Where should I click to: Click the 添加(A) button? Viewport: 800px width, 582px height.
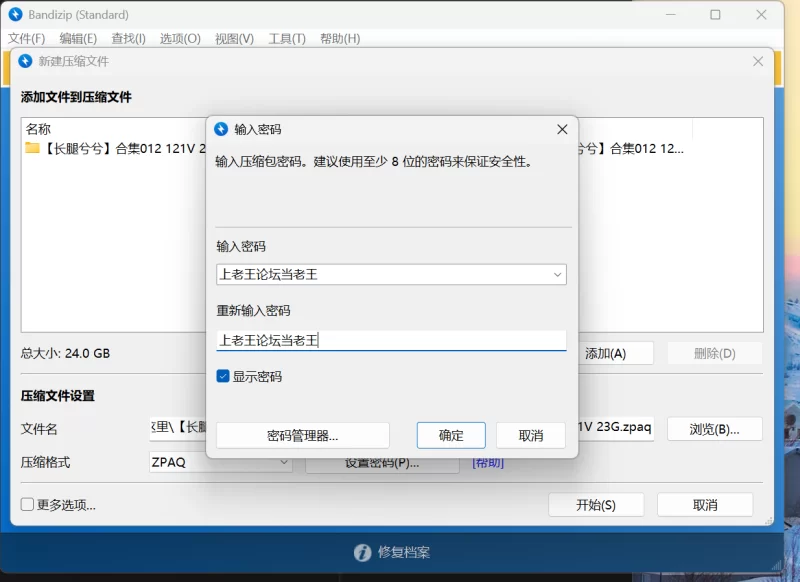(615, 353)
